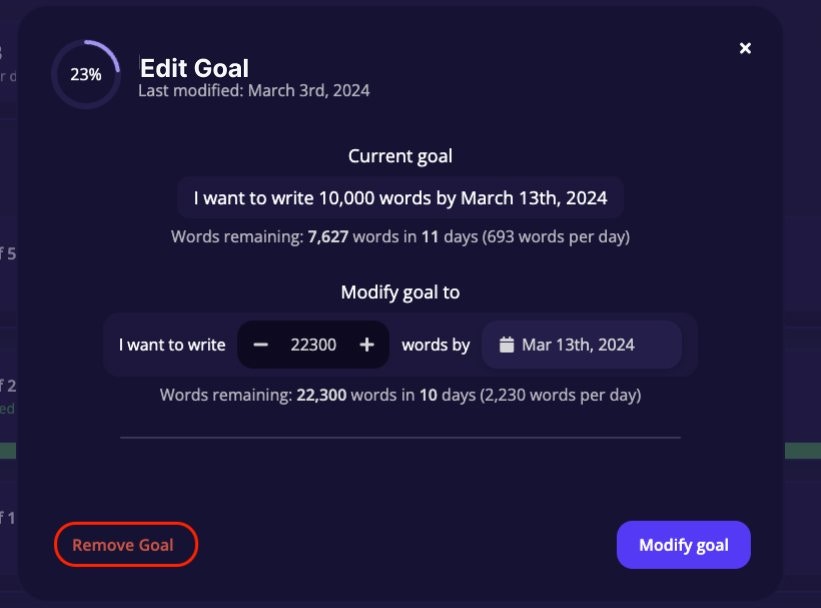821x608 pixels.
Task: Click Remove Goal
Action: (124, 544)
